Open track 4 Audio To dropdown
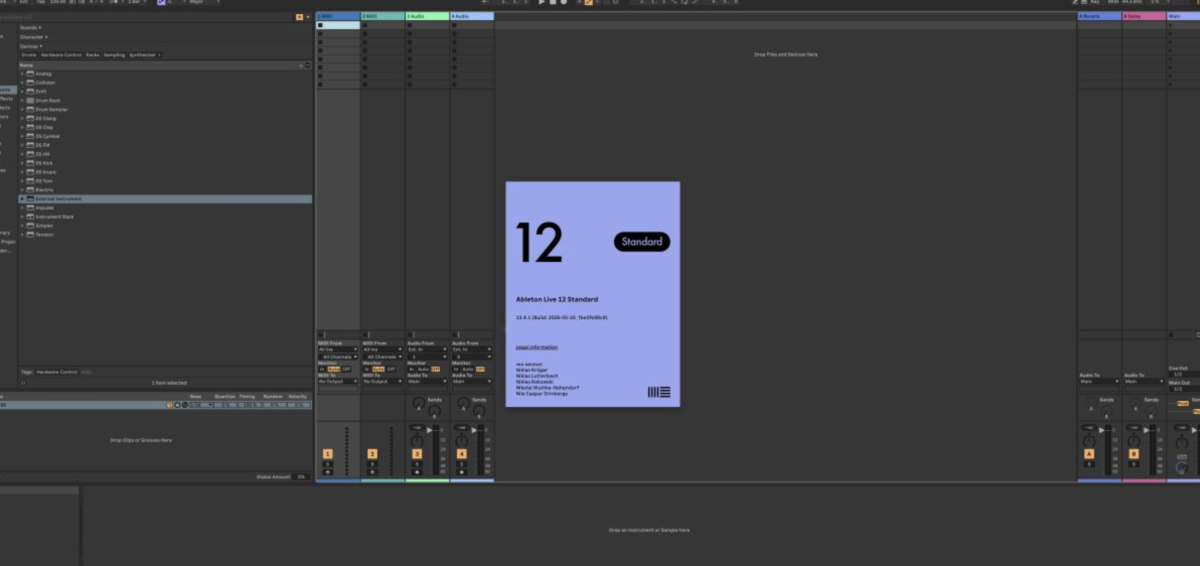1200x566 pixels. [x=472, y=381]
